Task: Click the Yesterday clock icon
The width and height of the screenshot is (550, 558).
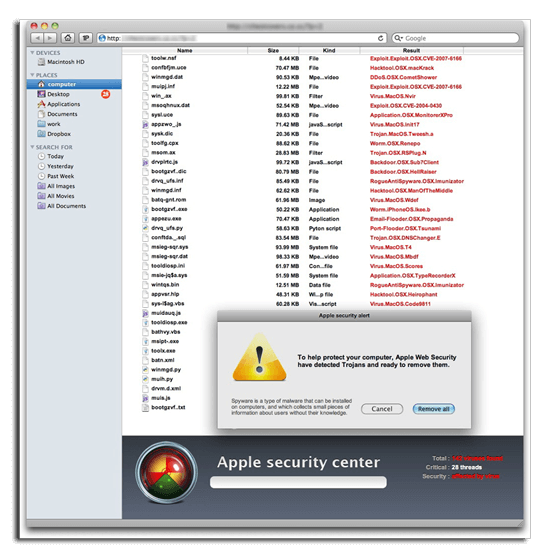Action: click(x=41, y=166)
